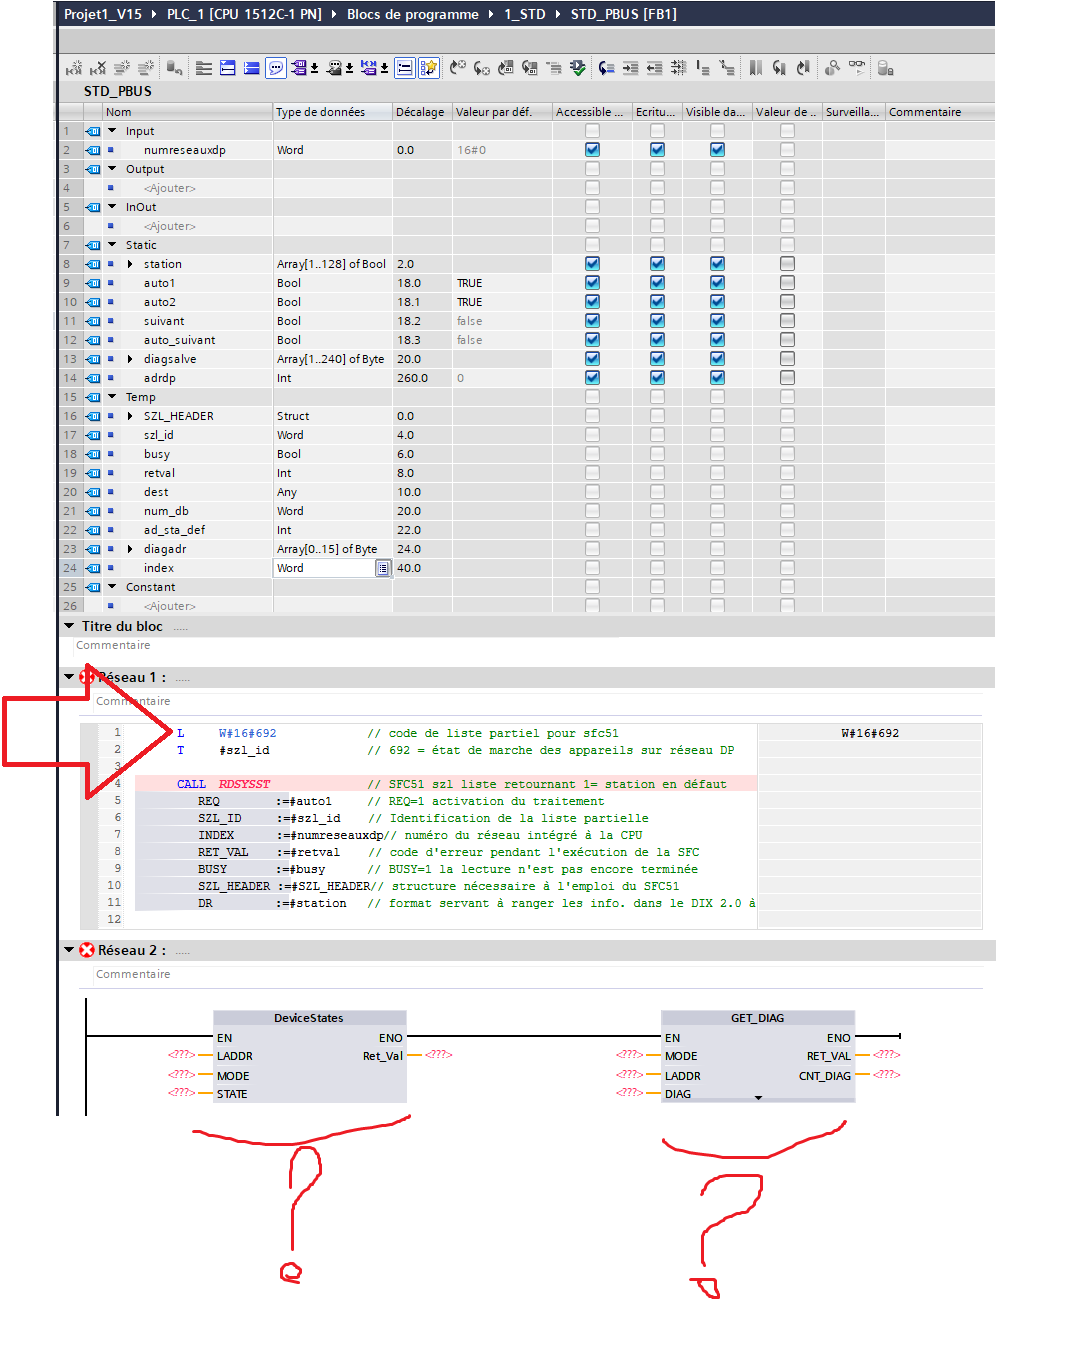Open data type selector for index row

382,568
